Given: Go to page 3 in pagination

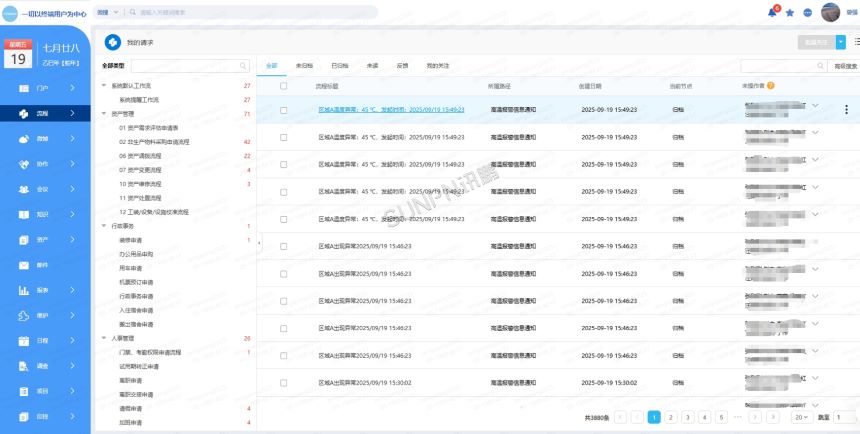Looking at the screenshot, I should click(688, 417).
